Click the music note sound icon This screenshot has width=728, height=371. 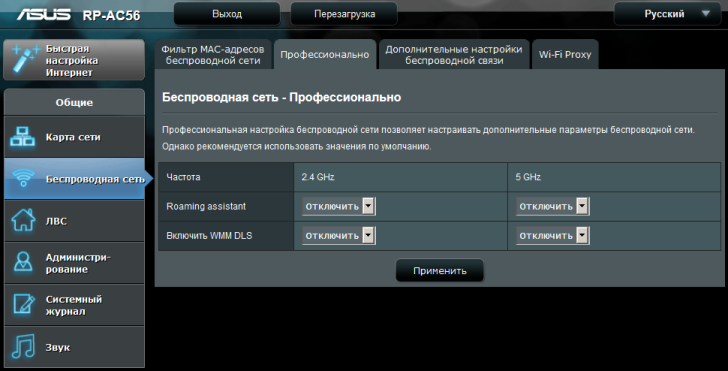click(23, 346)
